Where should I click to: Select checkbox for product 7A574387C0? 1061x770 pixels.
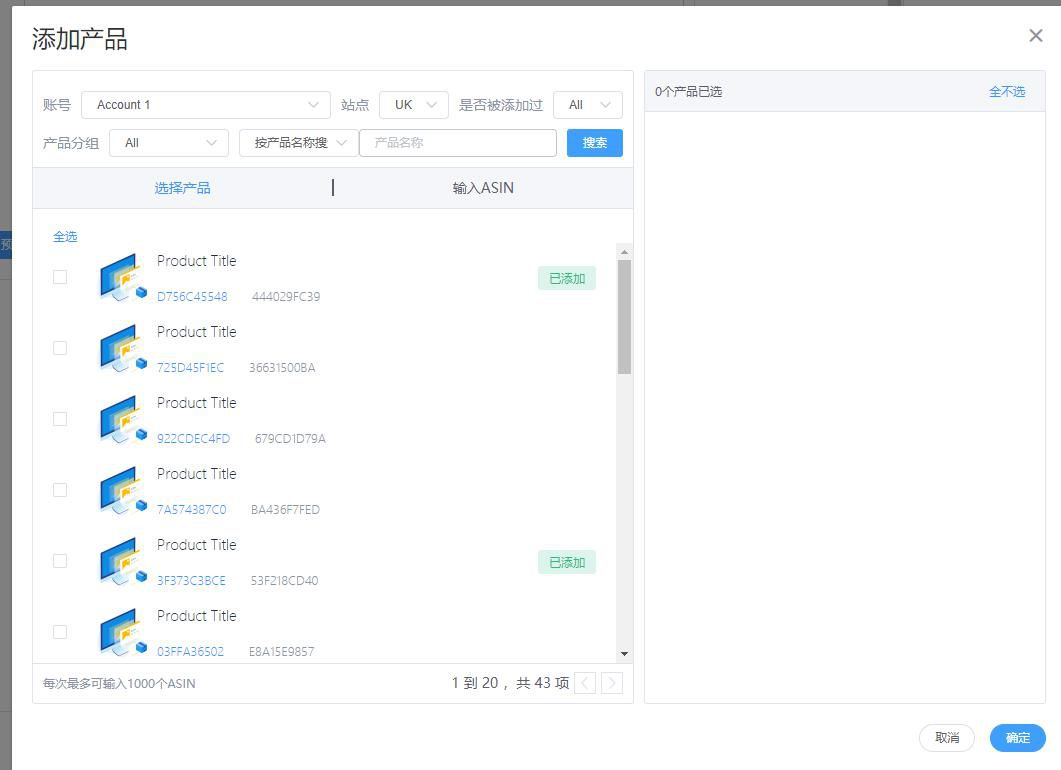[x=60, y=490]
